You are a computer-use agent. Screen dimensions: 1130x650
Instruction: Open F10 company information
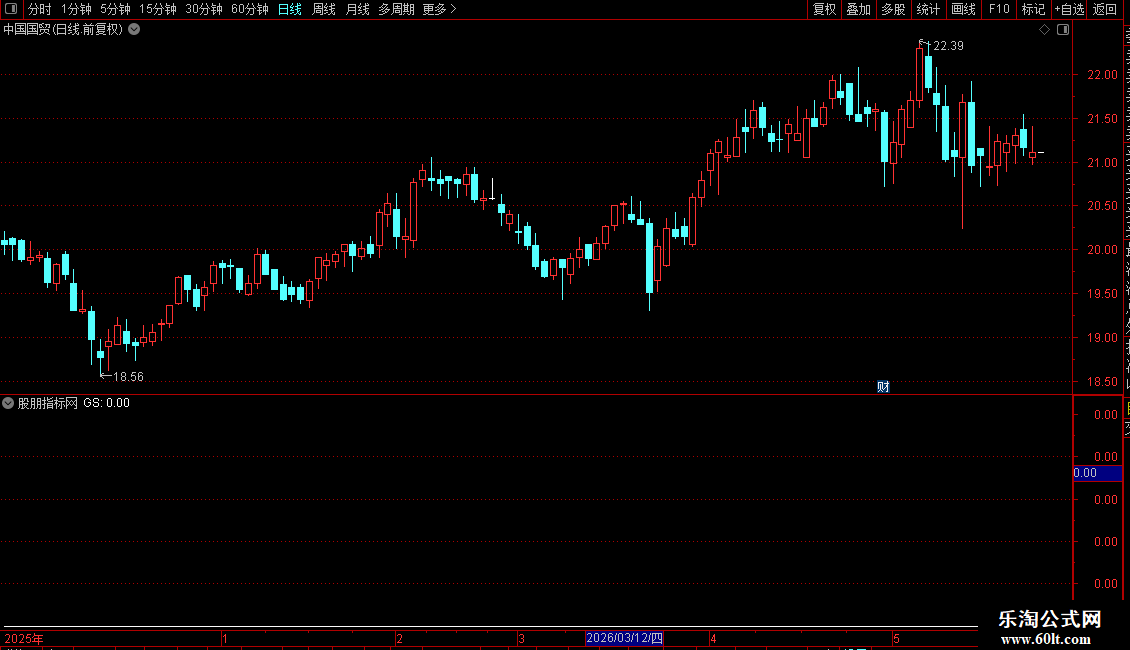pyautogui.click(x=999, y=9)
